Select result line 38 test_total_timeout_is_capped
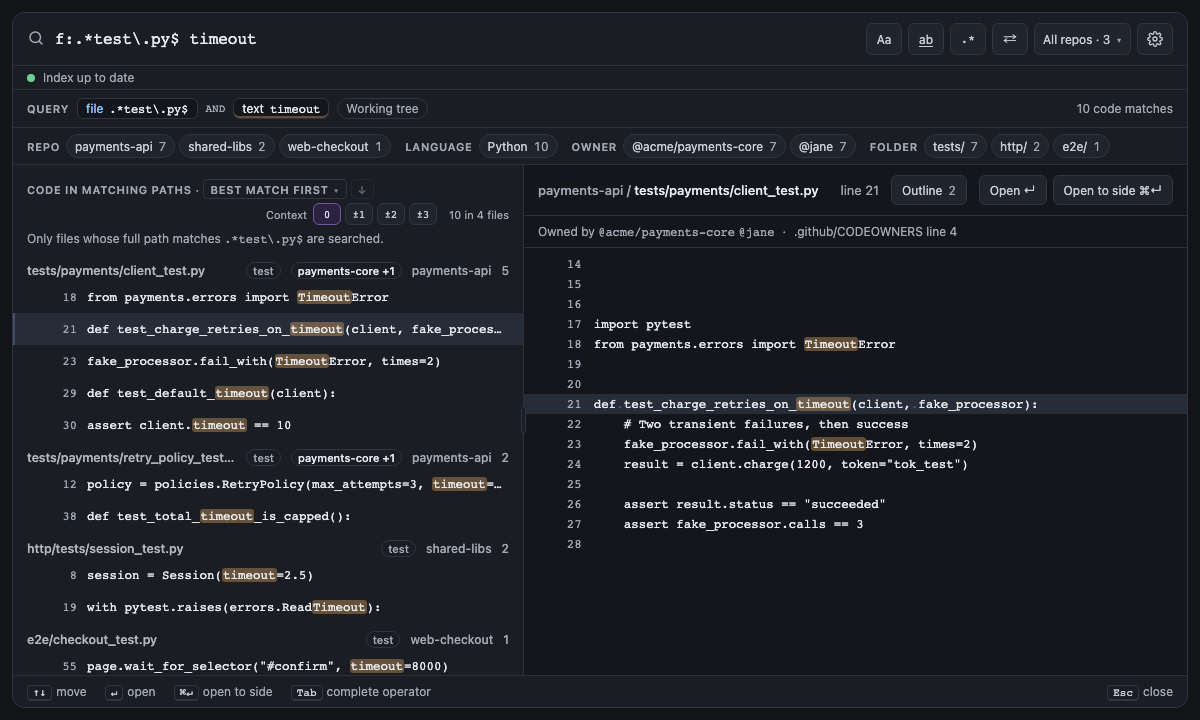The height and width of the screenshot is (720, 1200). (x=268, y=516)
